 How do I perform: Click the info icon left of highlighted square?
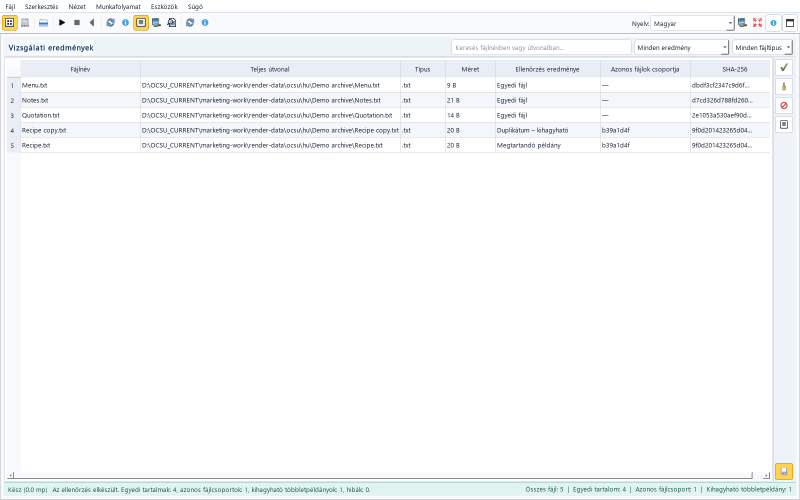click(126, 22)
